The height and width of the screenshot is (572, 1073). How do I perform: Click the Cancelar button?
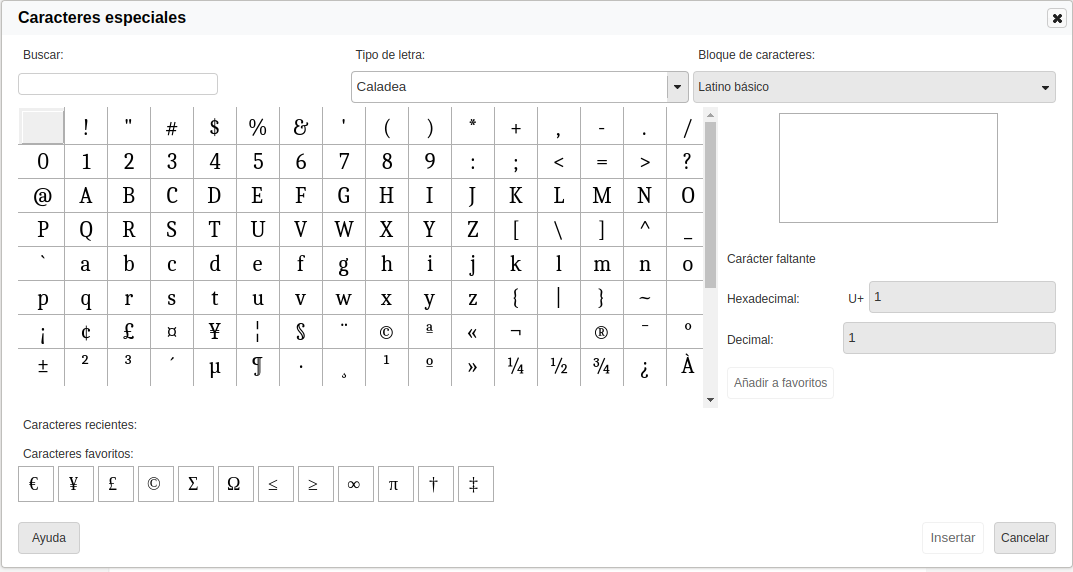coord(1025,538)
